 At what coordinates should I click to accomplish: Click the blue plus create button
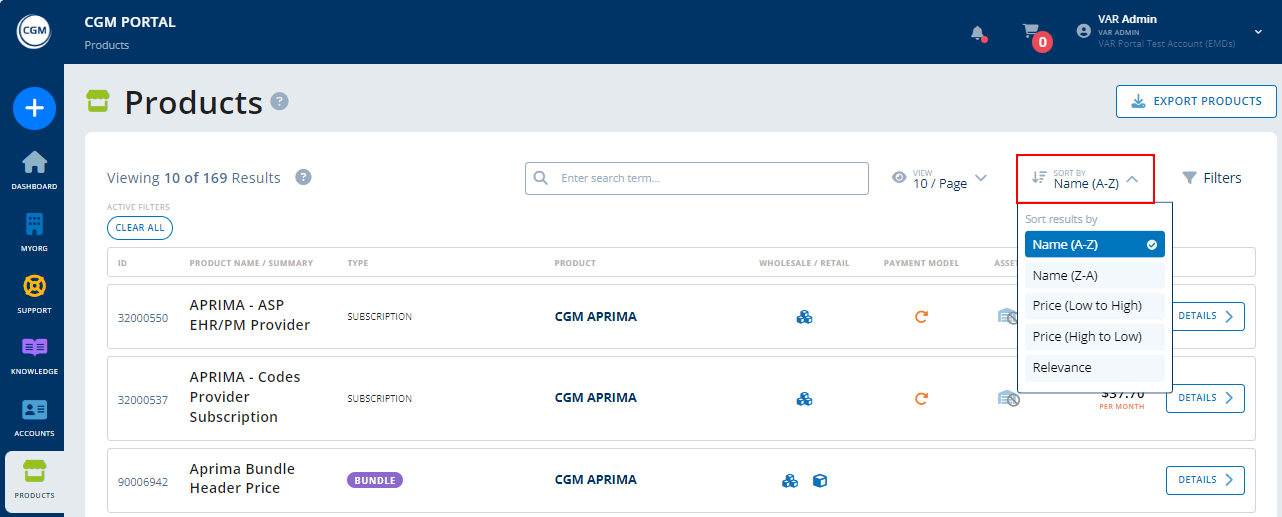tap(34, 108)
